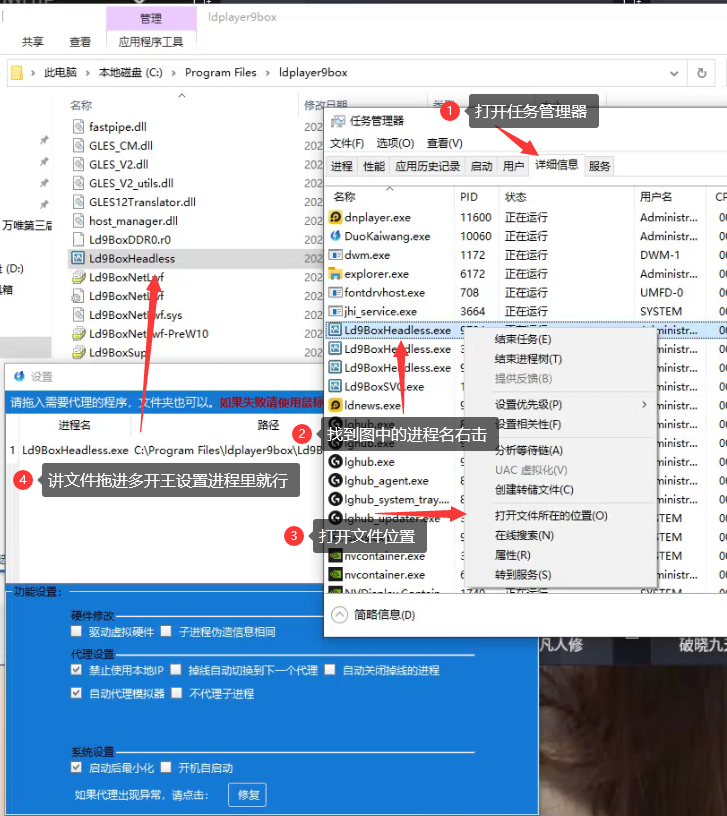727x816 pixels.
Task: Click the GLES_V2_utils.dll file icon
Action: coord(79,183)
